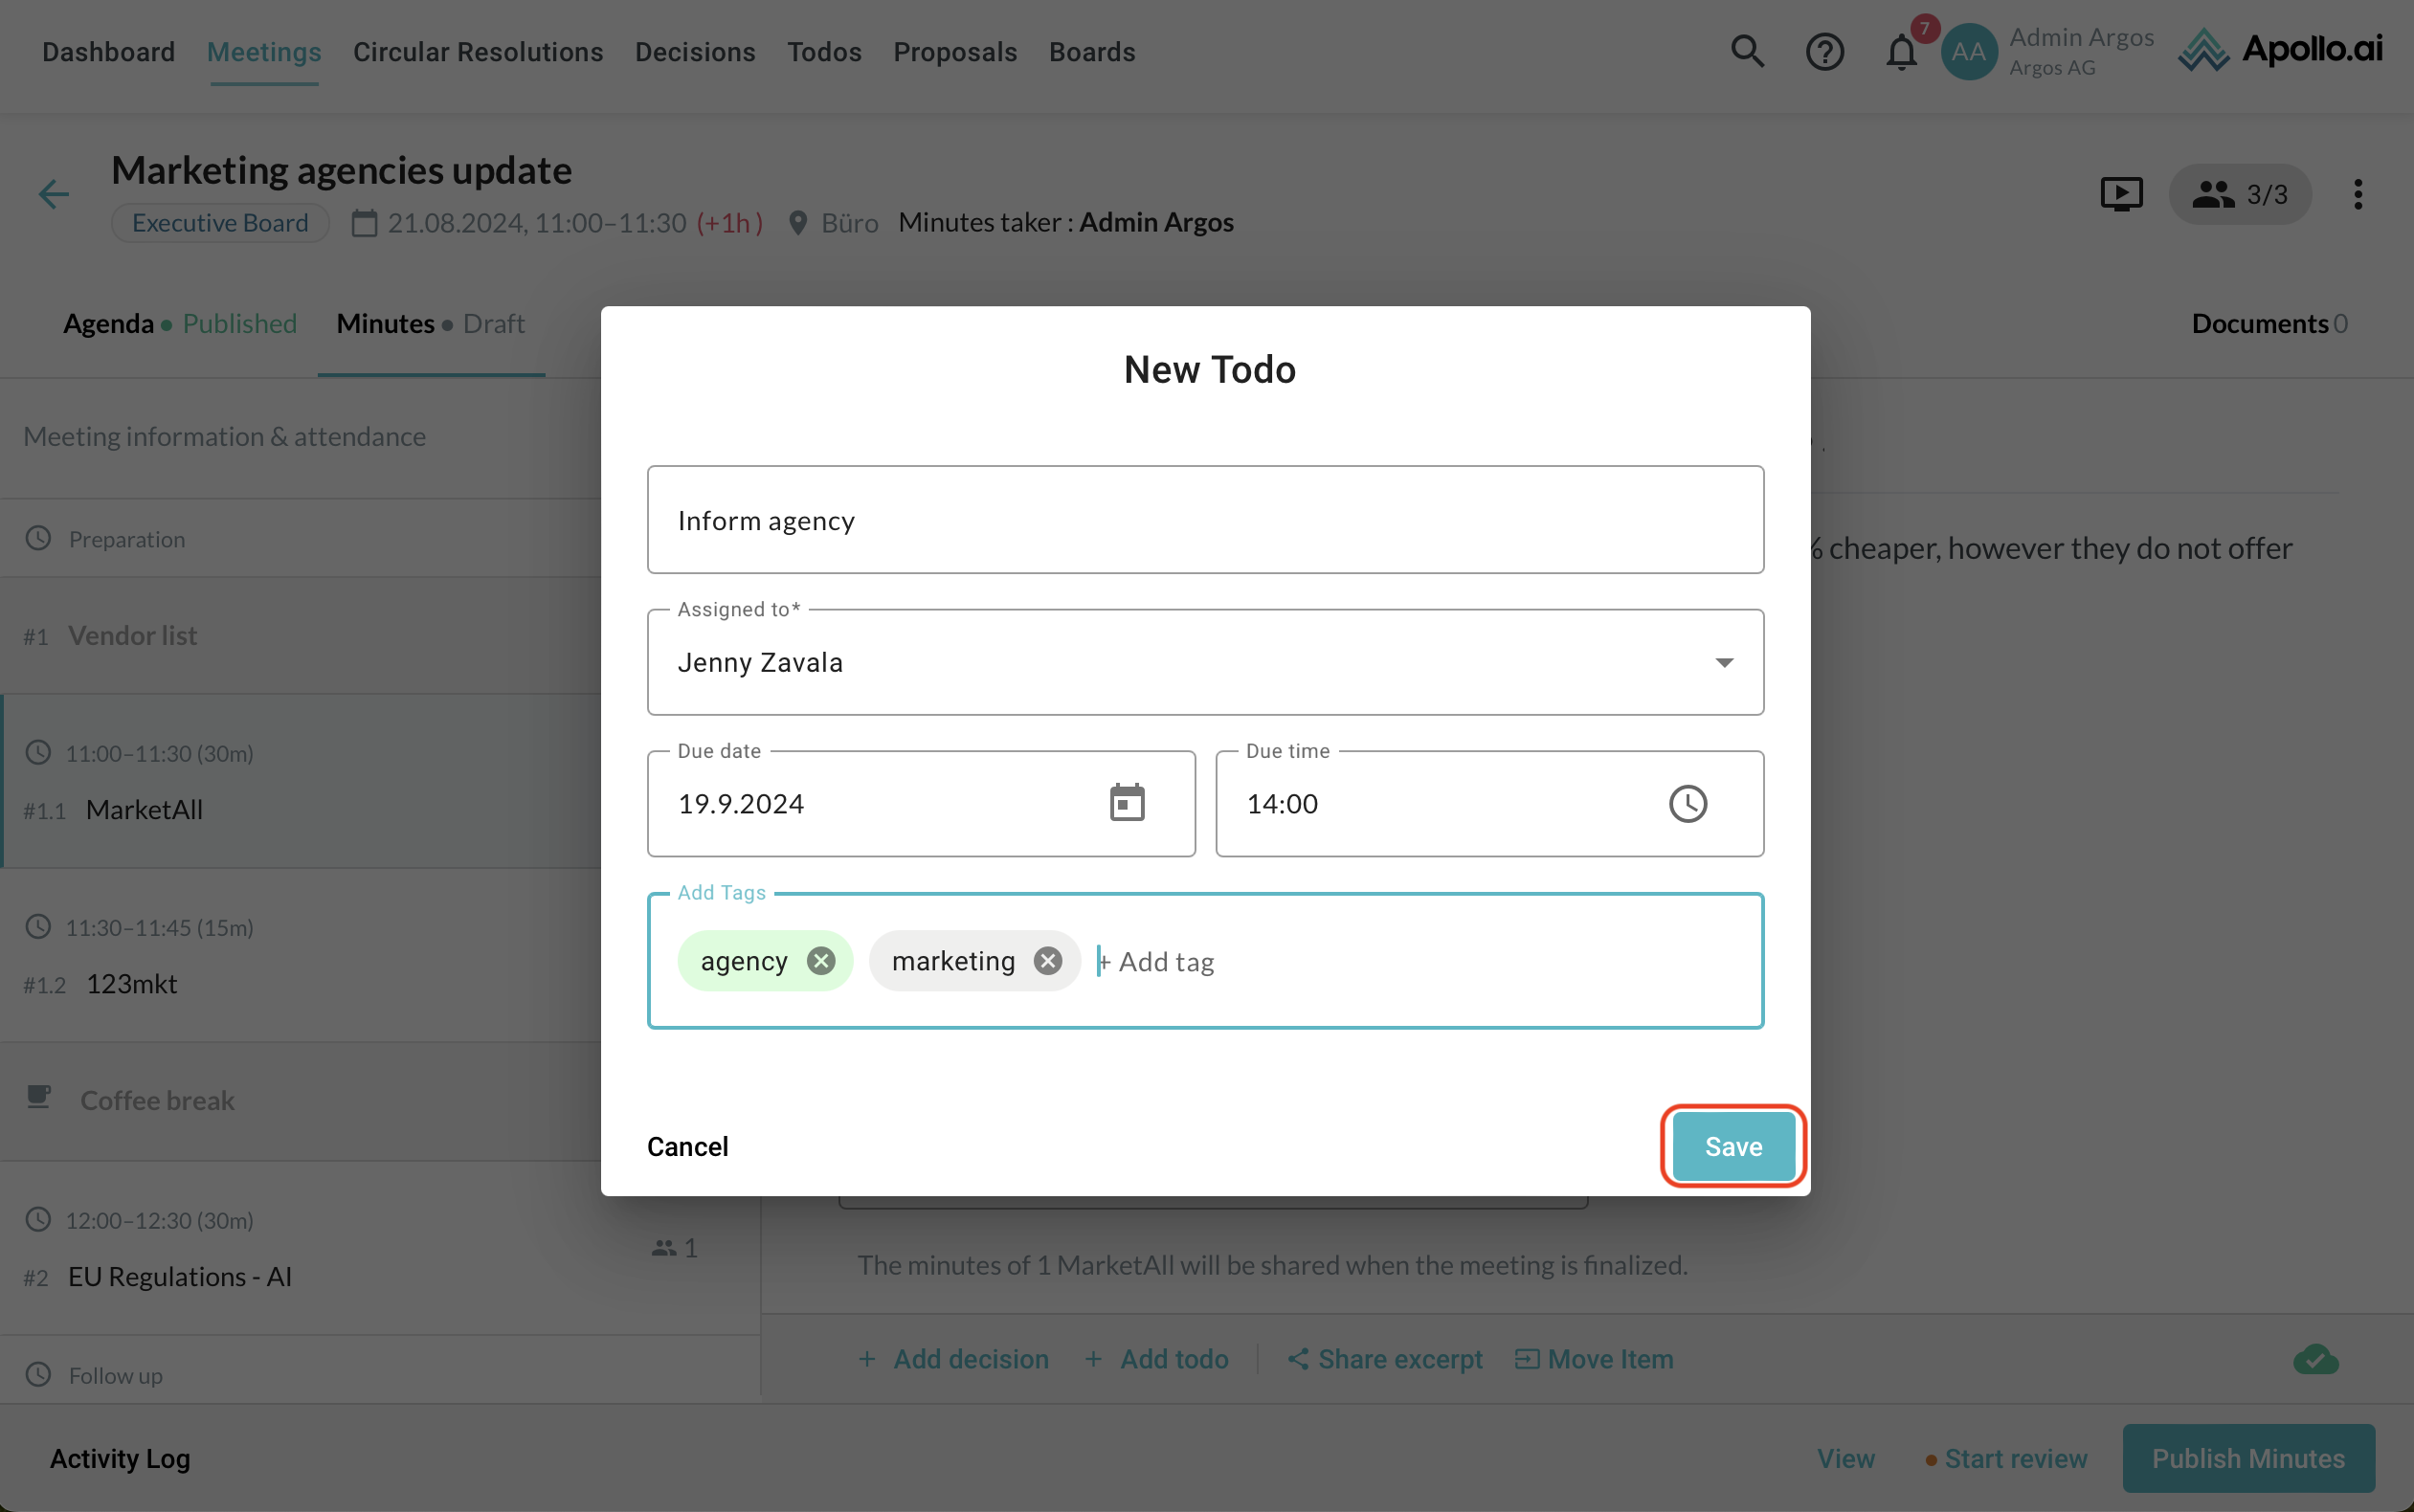Open the Todos menu item
The height and width of the screenshot is (1512, 2414).
click(823, 52)
